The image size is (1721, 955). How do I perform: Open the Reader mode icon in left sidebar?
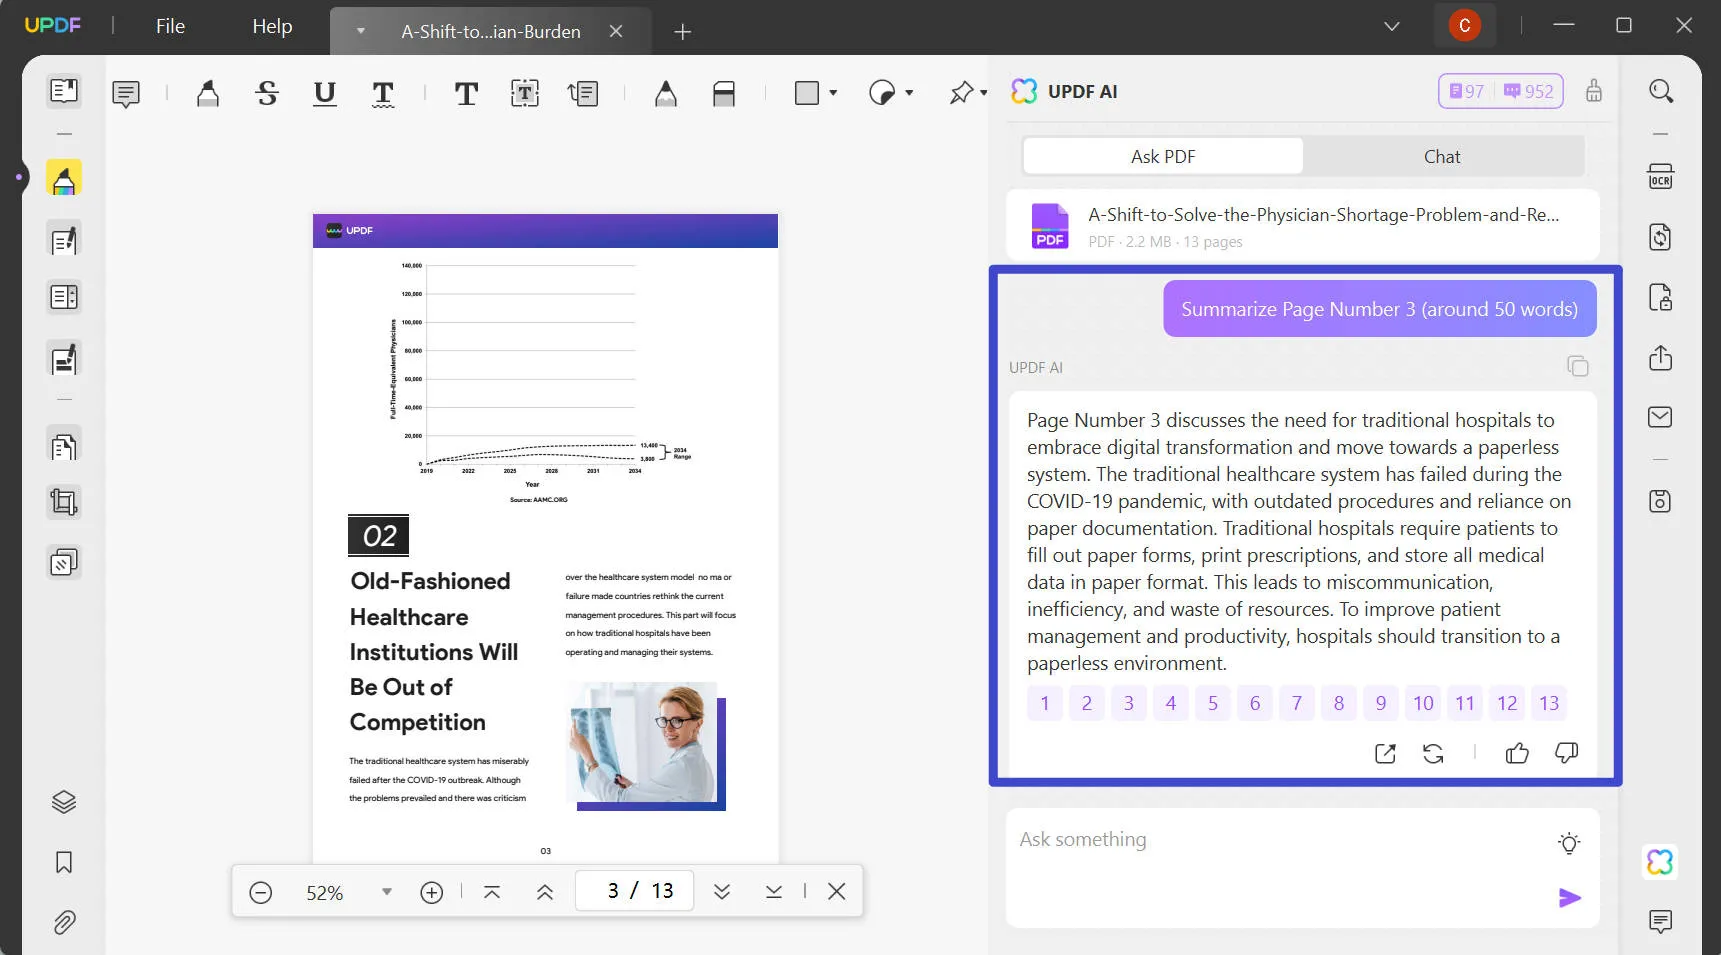[x=64, y=91]
